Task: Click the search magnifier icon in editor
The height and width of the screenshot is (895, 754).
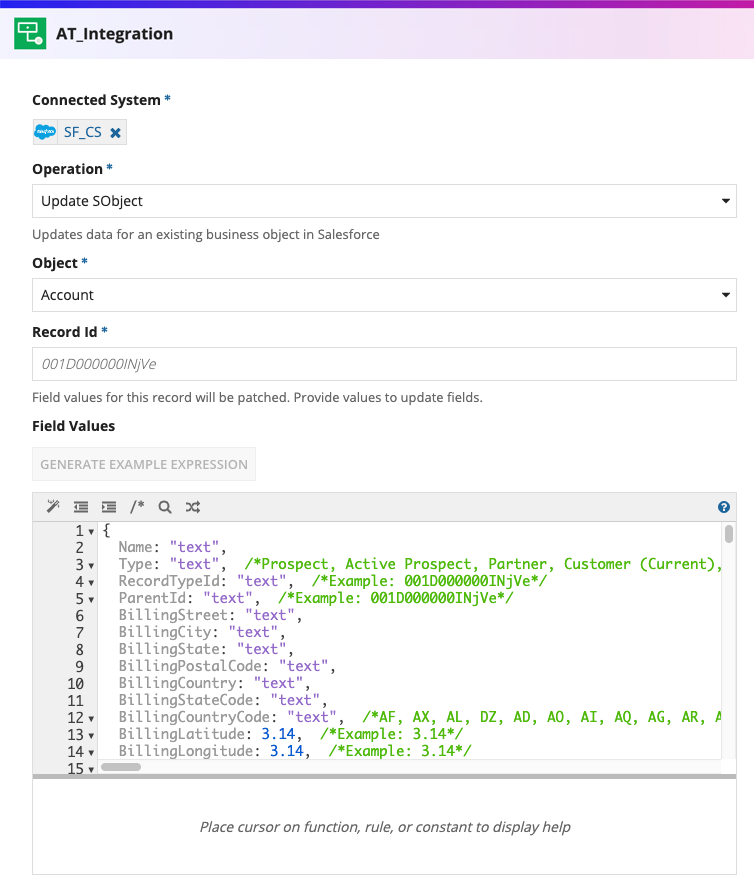Action: [165, 507]
